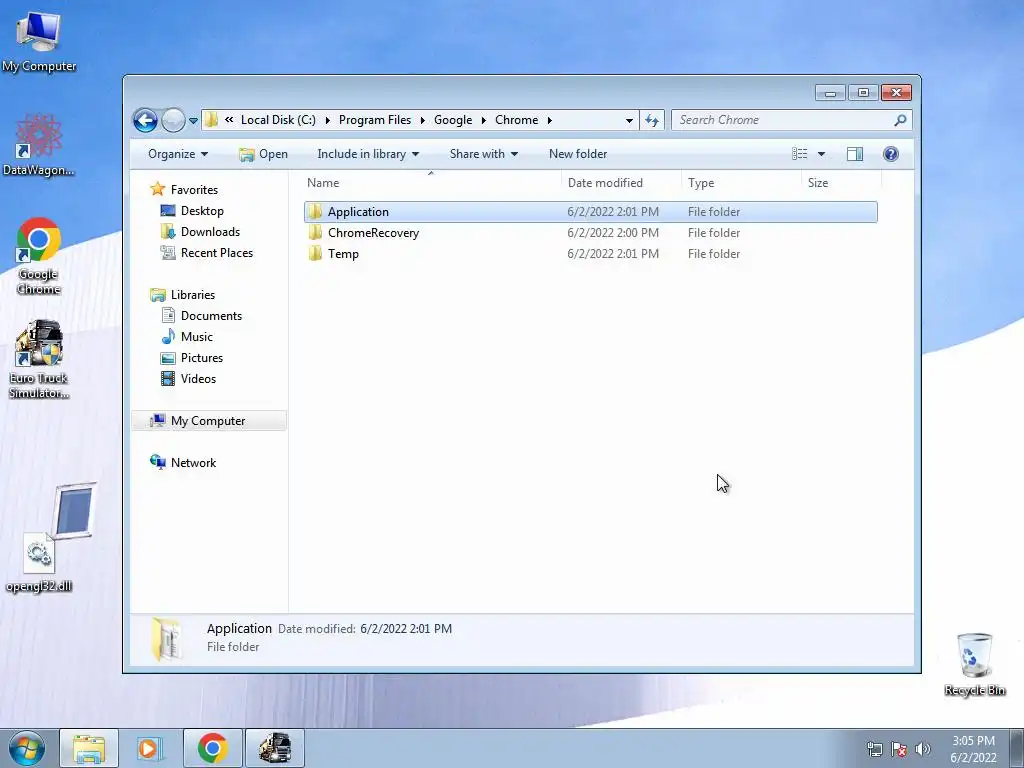
Task: Expand address bar history dropdown
Action: pyautogui.click(x=629, y=120)
